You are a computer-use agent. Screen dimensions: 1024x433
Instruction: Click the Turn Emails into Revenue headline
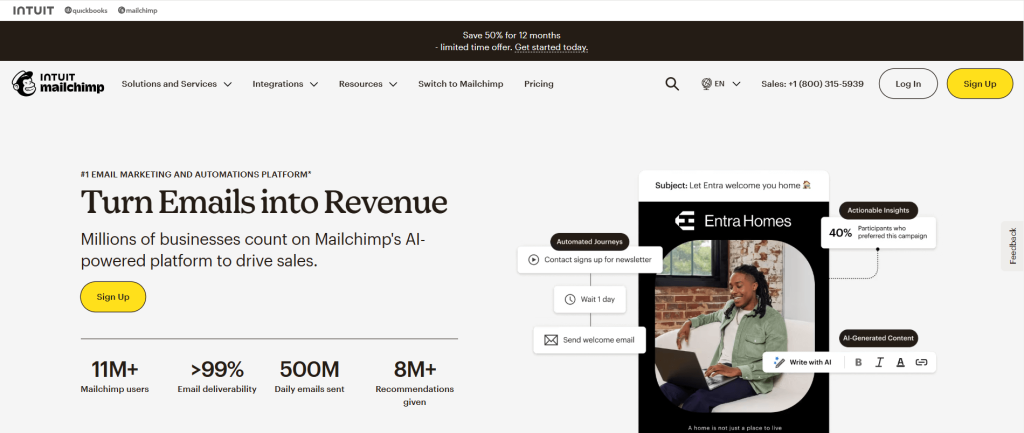point(264,202)
